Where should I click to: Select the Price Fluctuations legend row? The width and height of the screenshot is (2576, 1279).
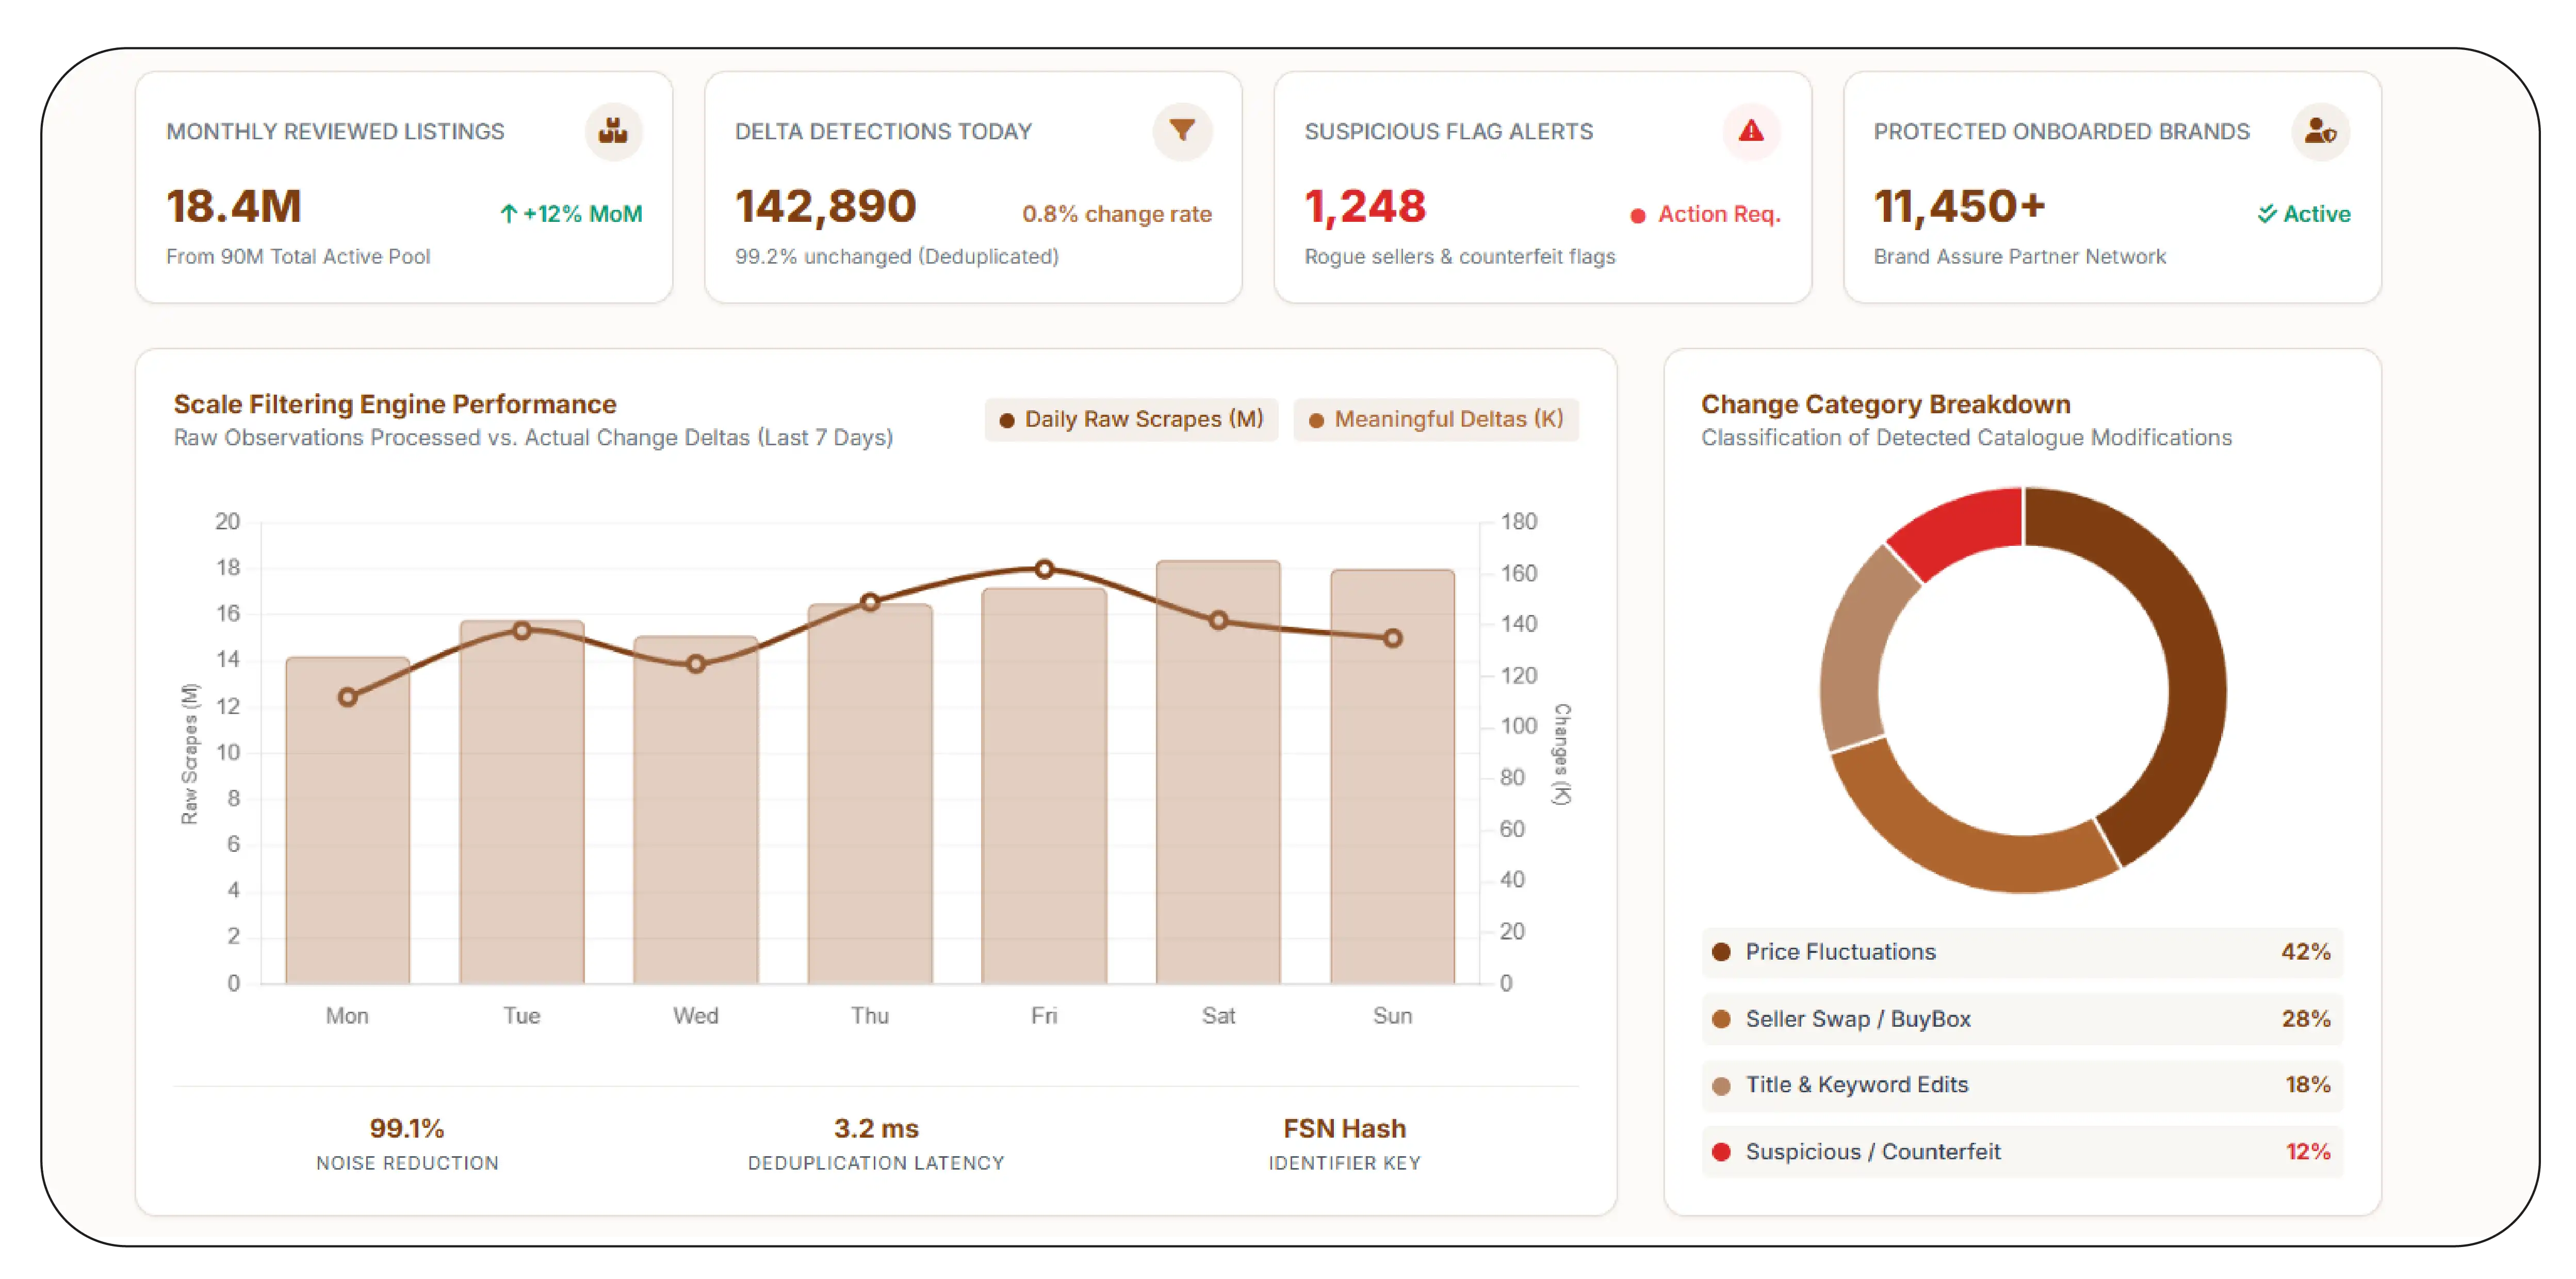(2021, 952)
